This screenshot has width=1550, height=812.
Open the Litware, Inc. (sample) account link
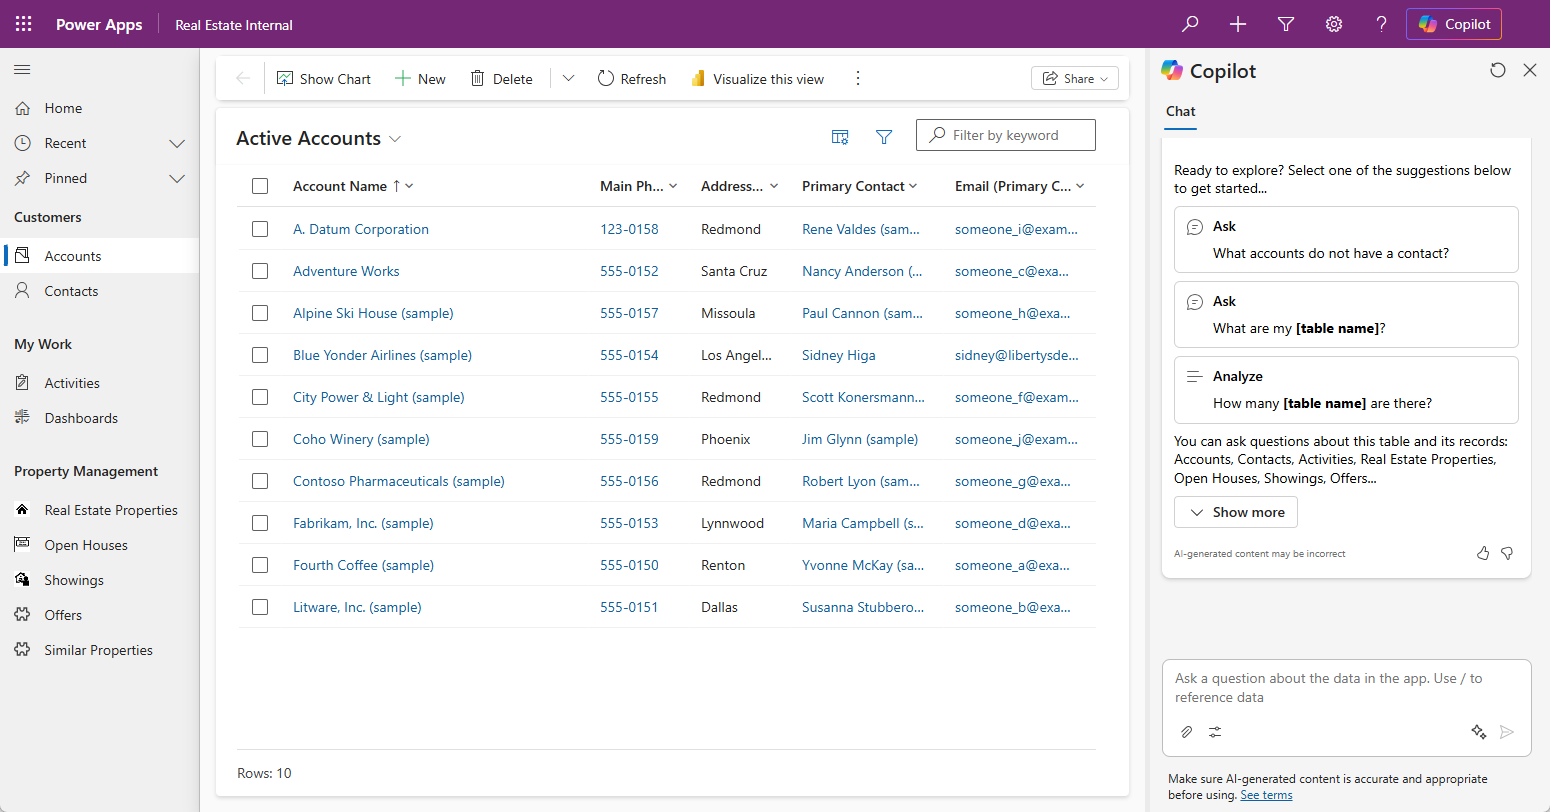point(357,607)
